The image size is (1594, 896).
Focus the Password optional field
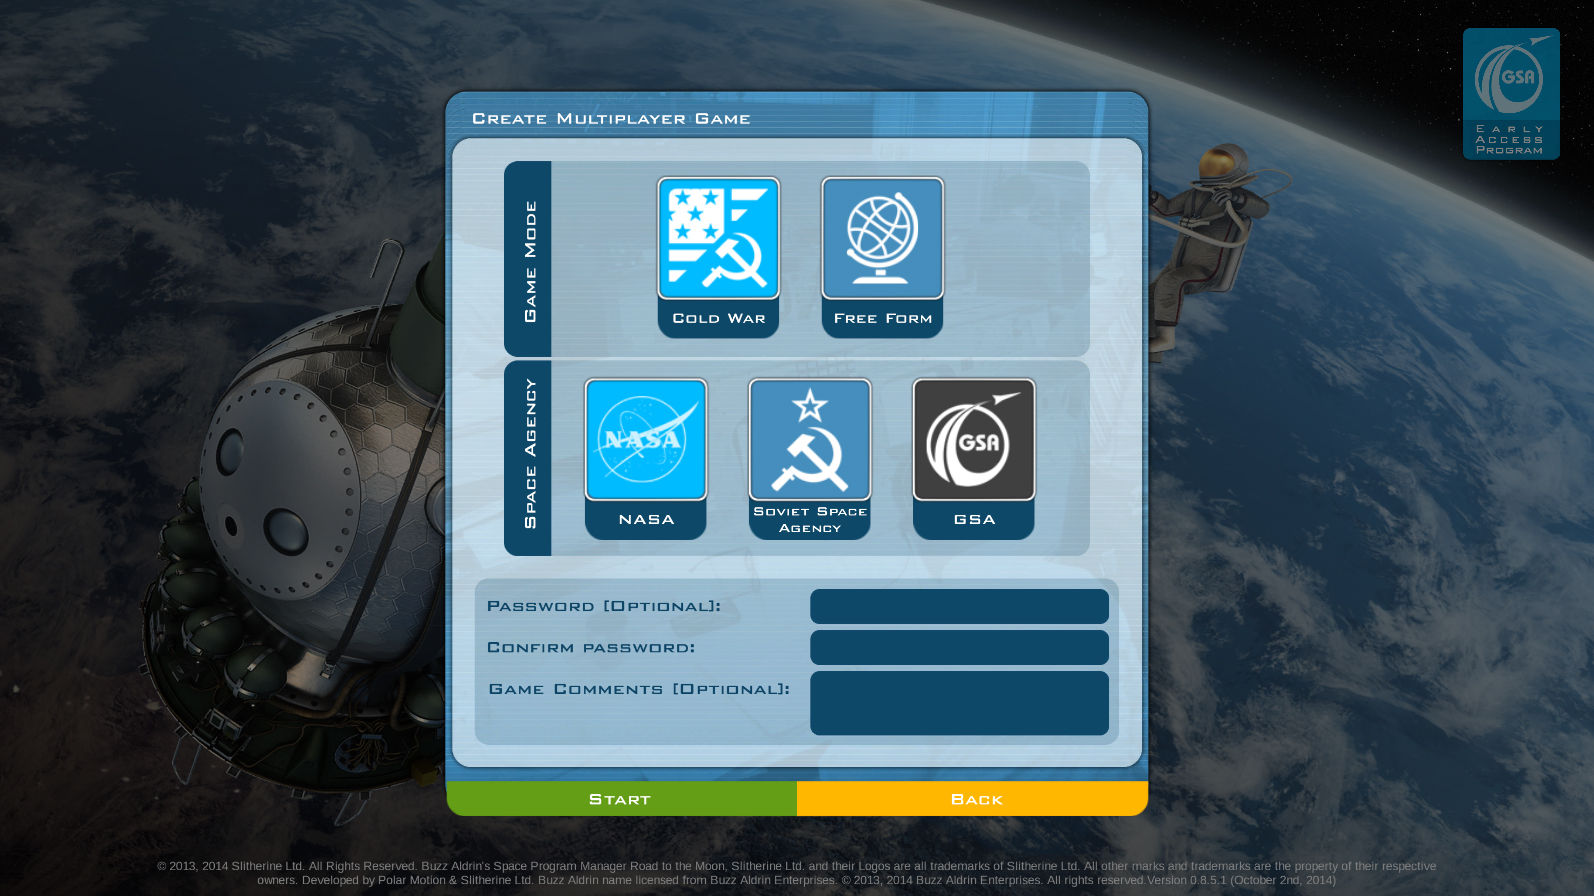959,606
